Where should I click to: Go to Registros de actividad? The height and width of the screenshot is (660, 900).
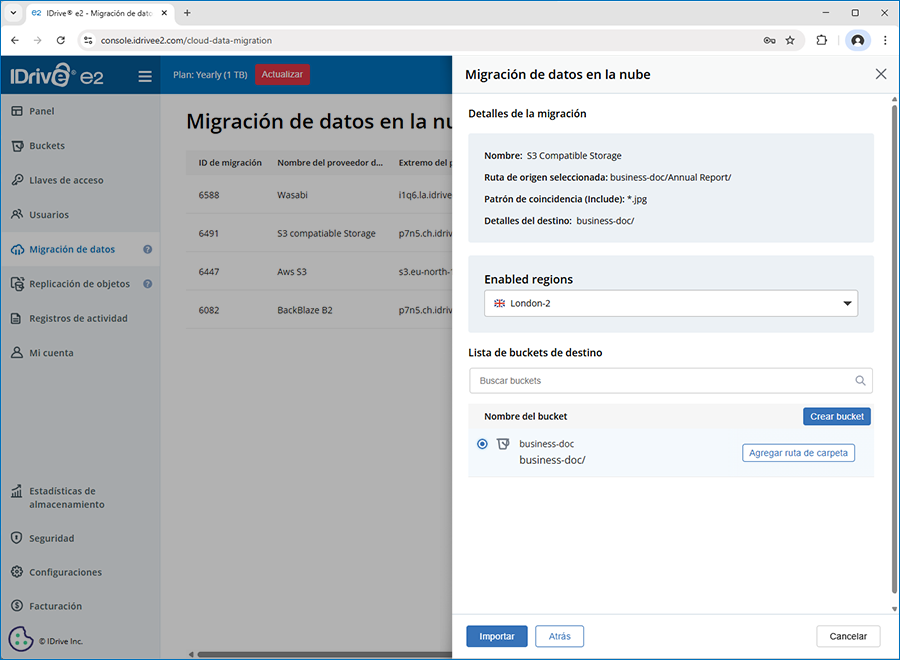pyautogui.click(x=78, y=319)
